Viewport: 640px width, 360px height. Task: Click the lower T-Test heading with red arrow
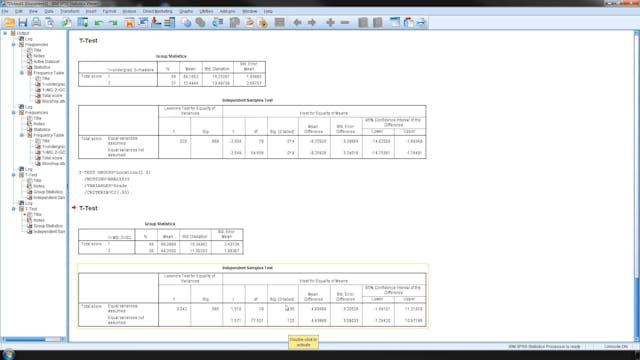coord(88,208)
